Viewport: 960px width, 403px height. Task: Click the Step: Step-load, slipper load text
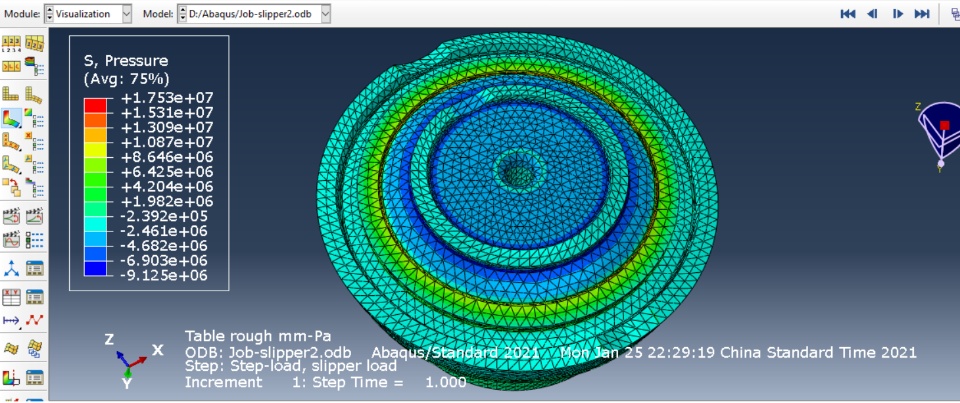291,366
